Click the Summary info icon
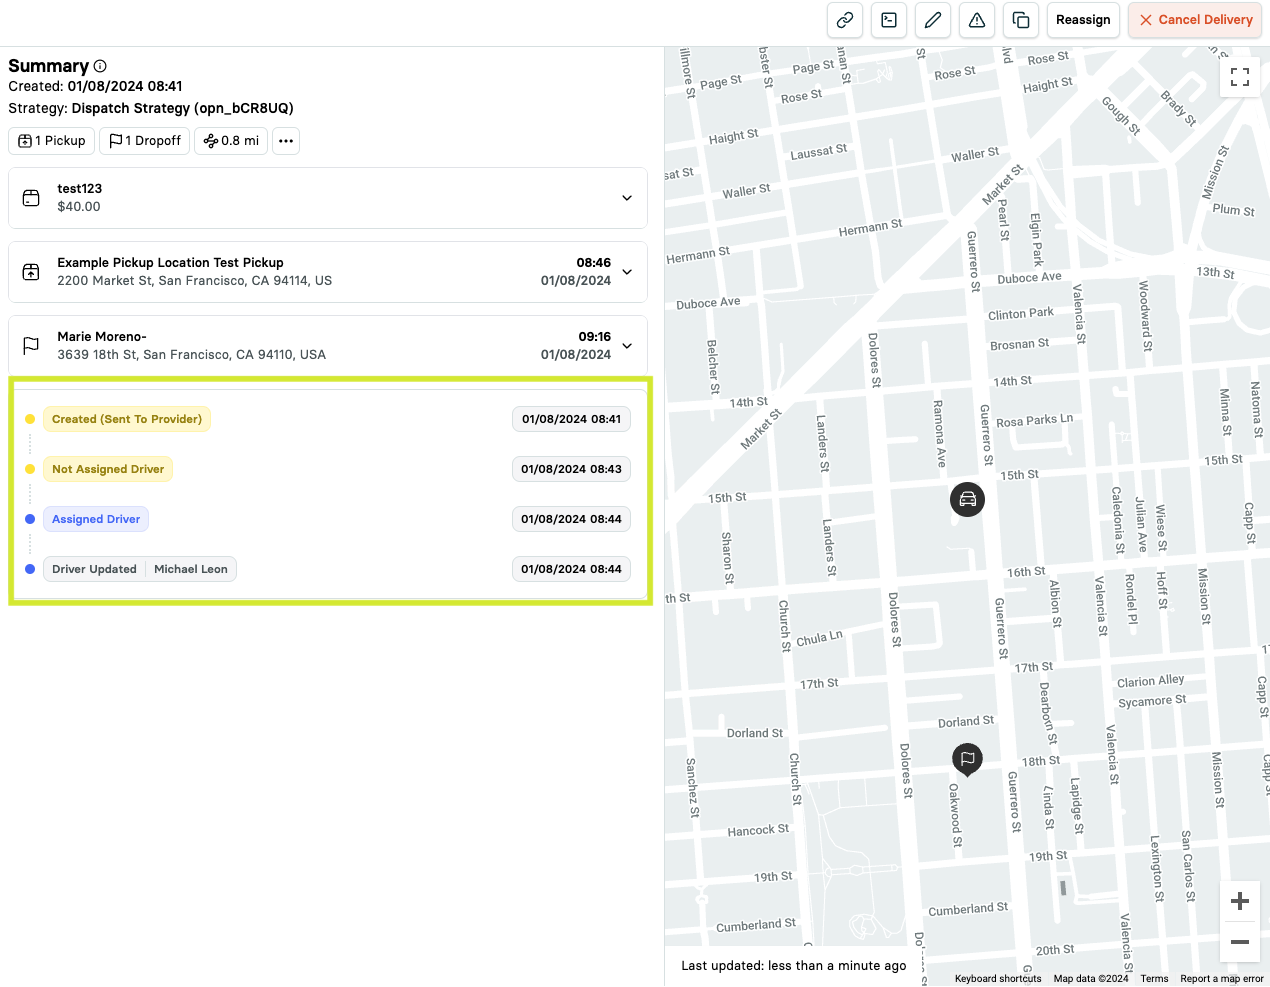Viewport: 1270px width, 987px height. click(x=100, y=66)
